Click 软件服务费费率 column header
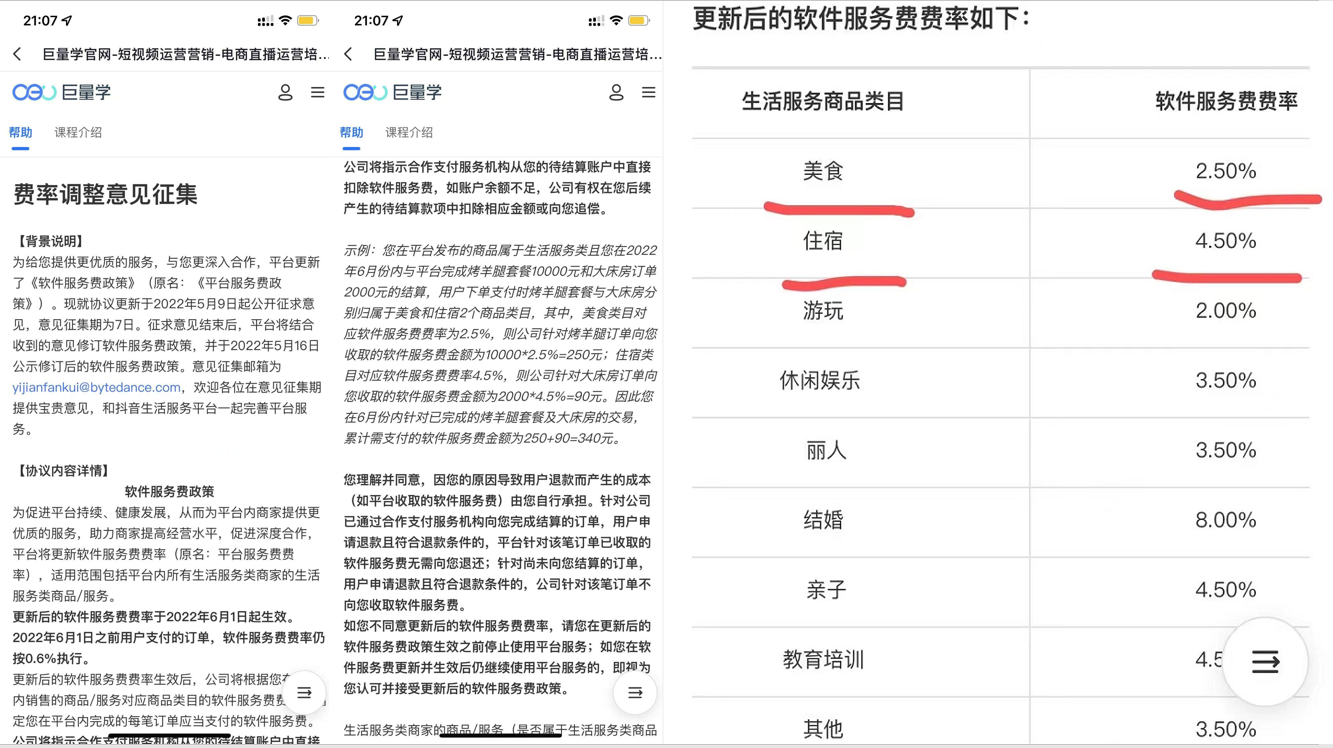Viewport: 1333px width, 748px height. point(1226,101)
